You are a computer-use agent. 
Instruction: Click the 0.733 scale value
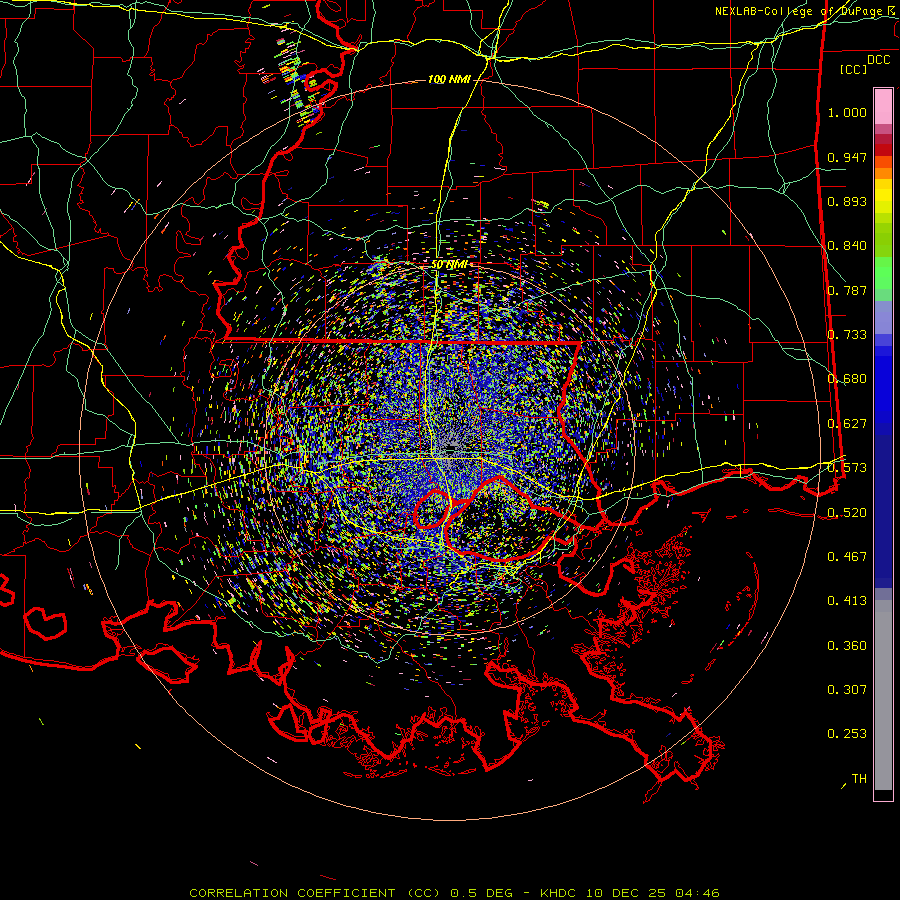(847, 335)
